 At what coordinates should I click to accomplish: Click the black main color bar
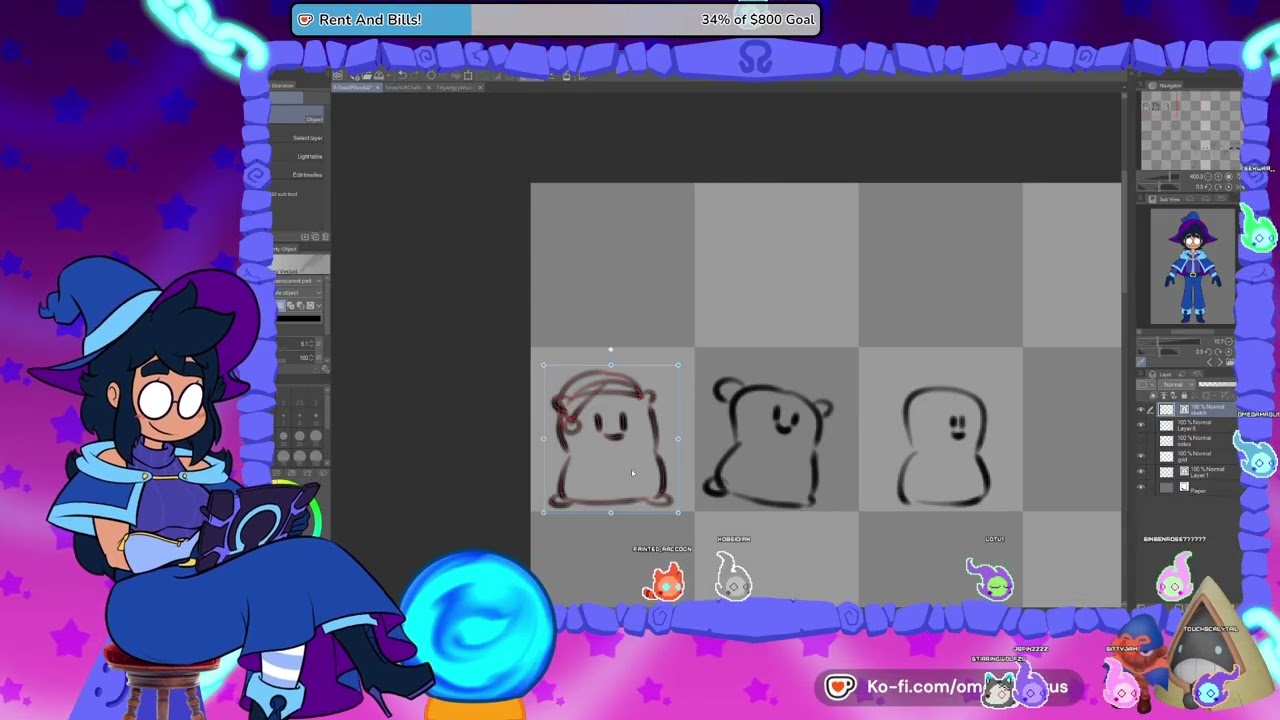[x=298, y=318]
